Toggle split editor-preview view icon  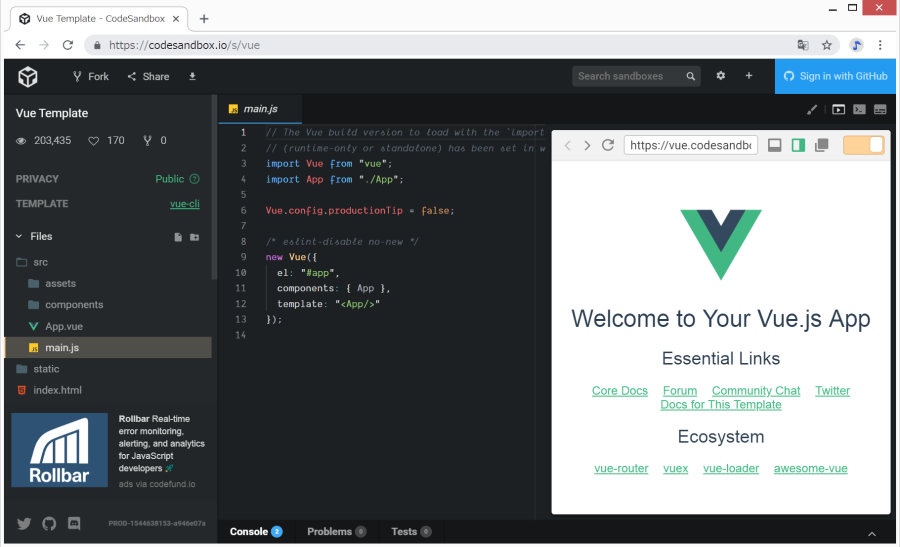tap(798, 145)
